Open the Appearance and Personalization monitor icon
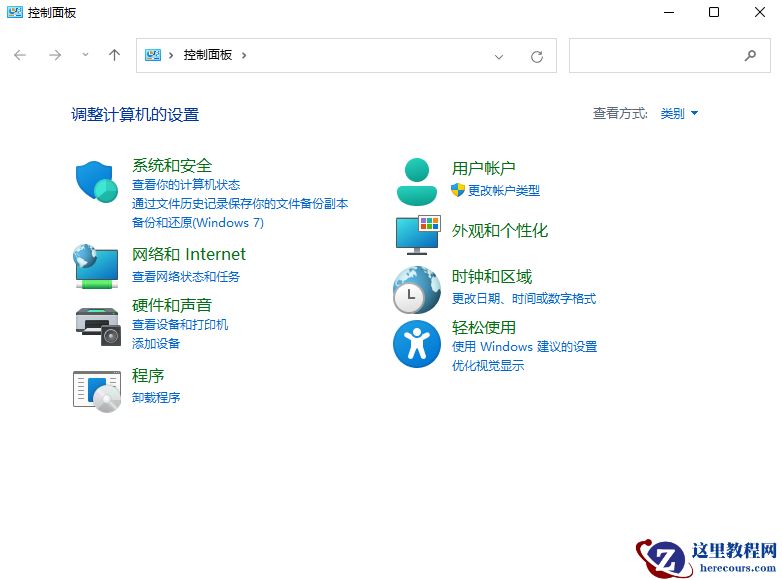Screen dimensions: 782x580 (418, 235)
